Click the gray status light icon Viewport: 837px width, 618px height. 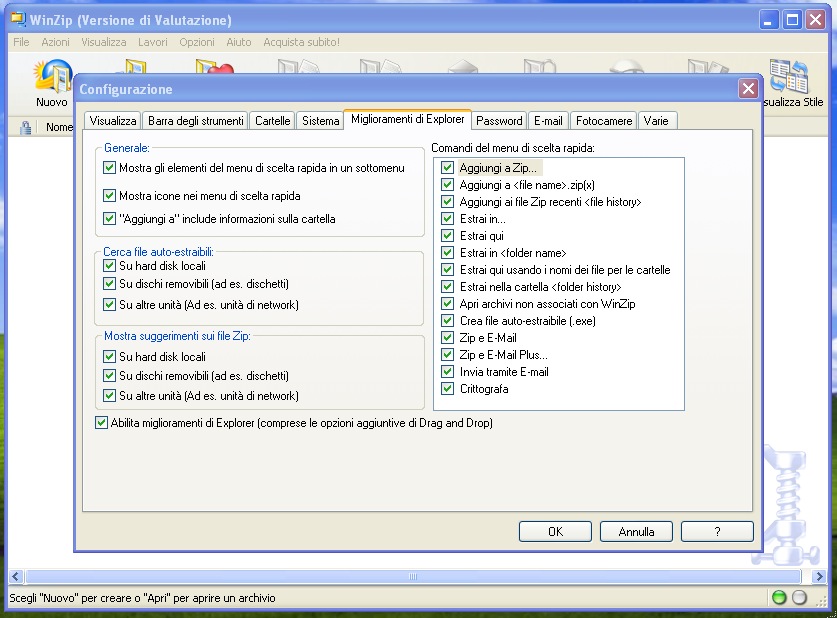click(799, 598)
